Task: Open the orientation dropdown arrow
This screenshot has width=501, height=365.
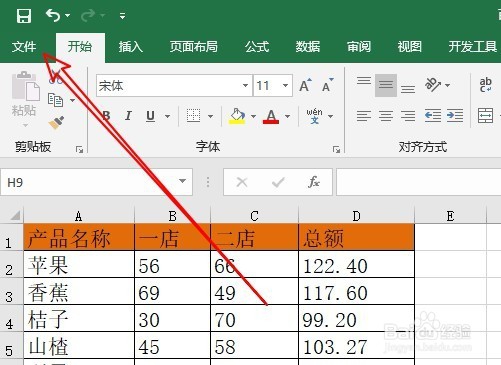Action: 448,85
